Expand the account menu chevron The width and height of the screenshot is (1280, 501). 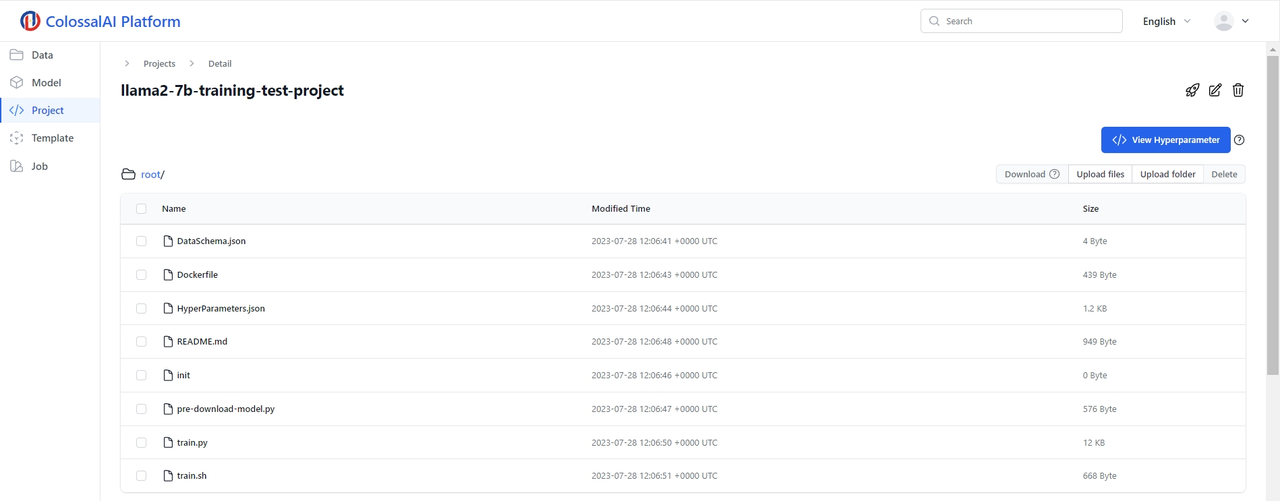click(1245, 21)
